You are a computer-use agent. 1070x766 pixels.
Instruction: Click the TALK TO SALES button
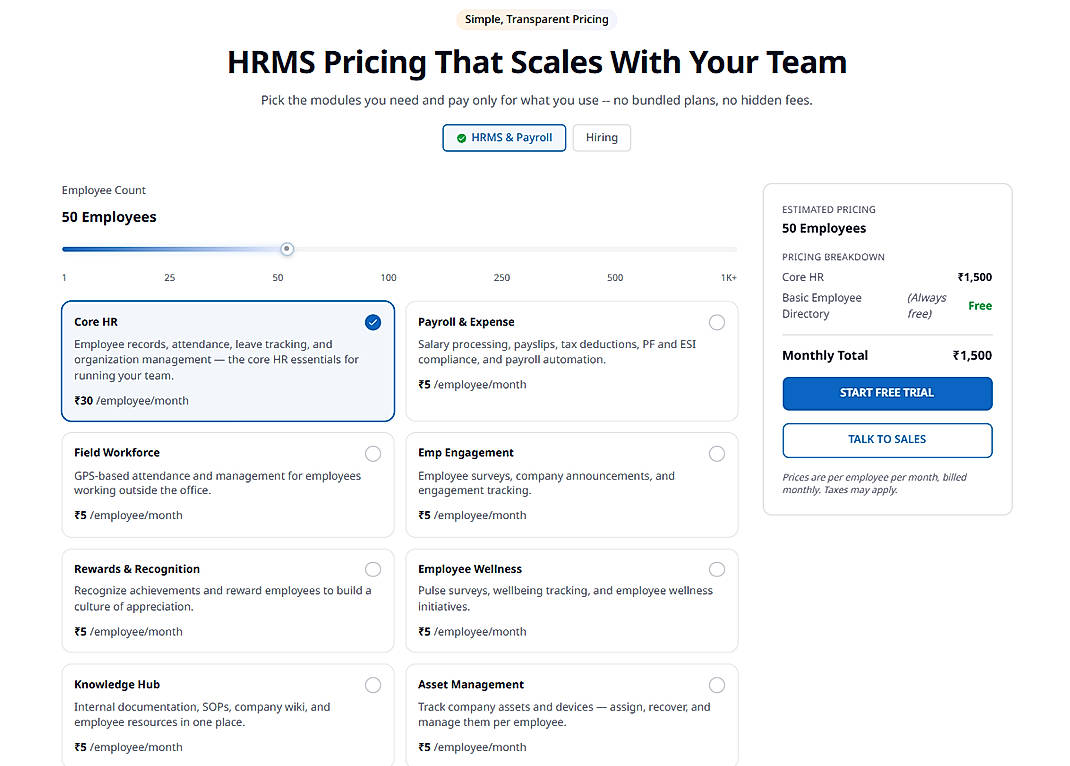[887, 440]
